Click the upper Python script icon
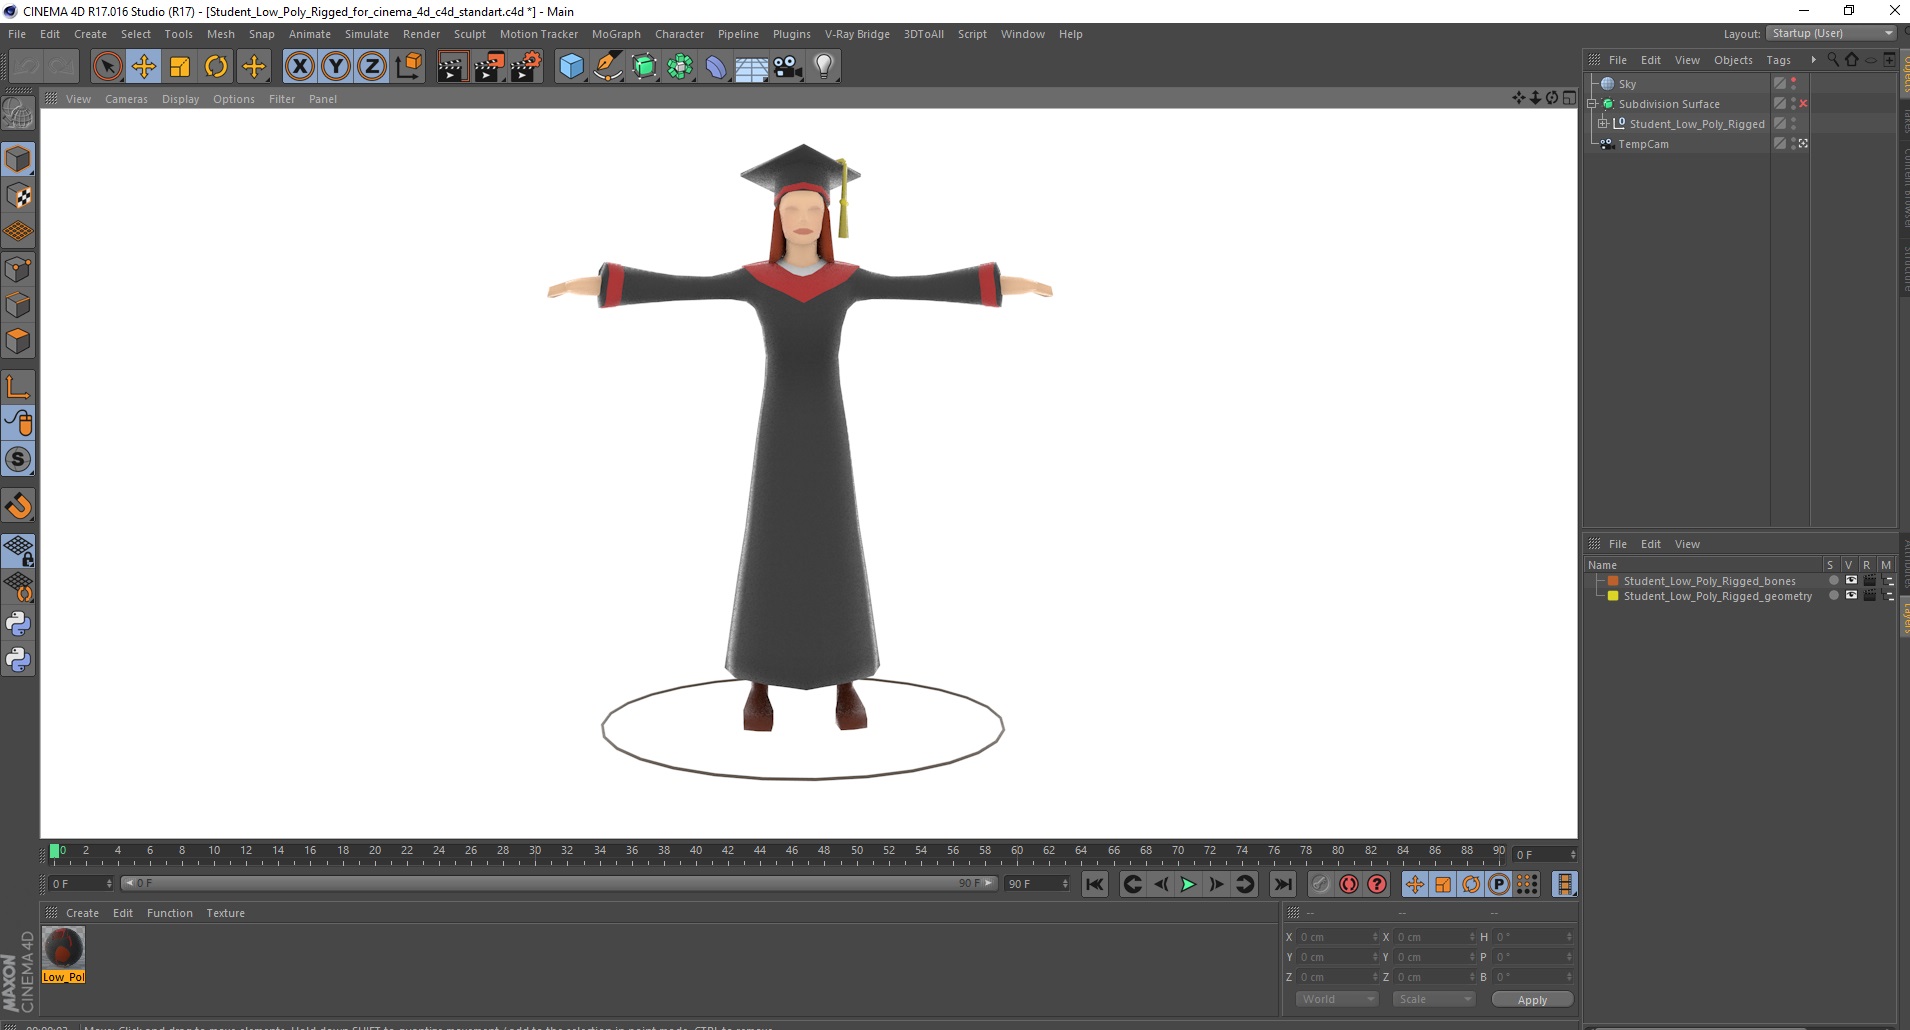This screenshot has height=1030, width=1910. 18,624
